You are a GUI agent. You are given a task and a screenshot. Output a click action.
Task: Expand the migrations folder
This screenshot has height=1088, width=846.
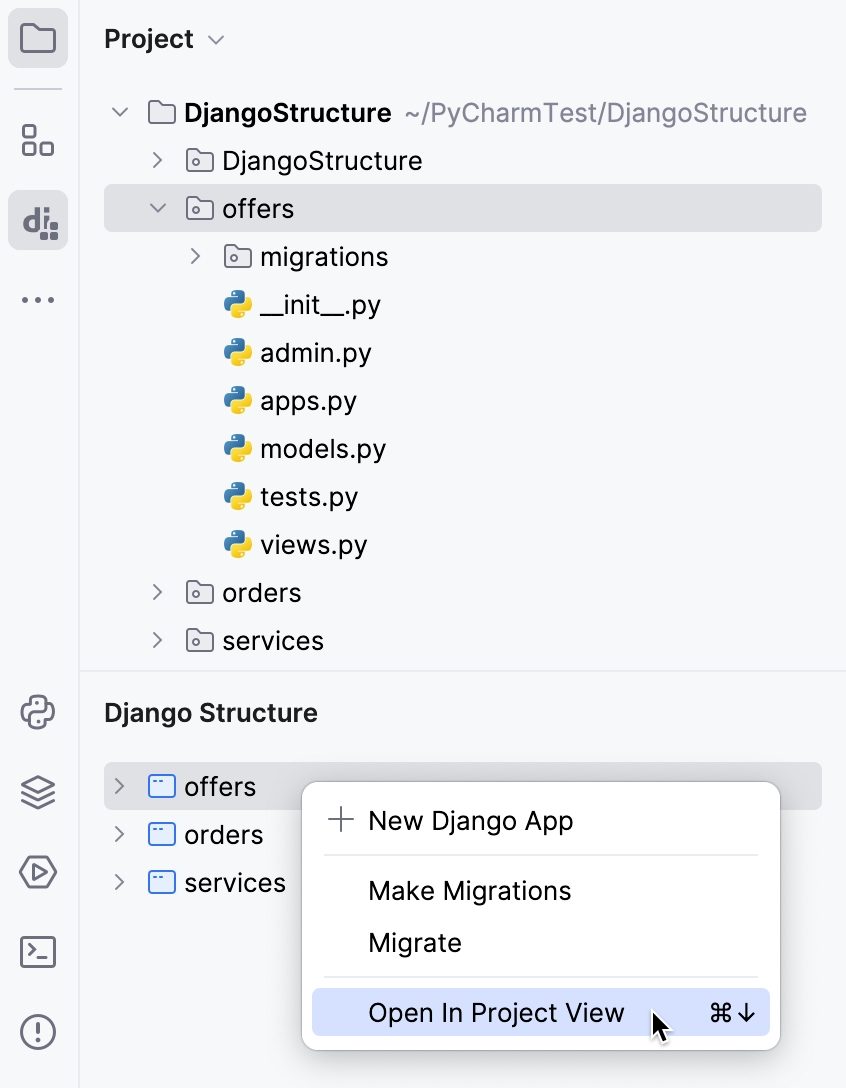[194, 256]
